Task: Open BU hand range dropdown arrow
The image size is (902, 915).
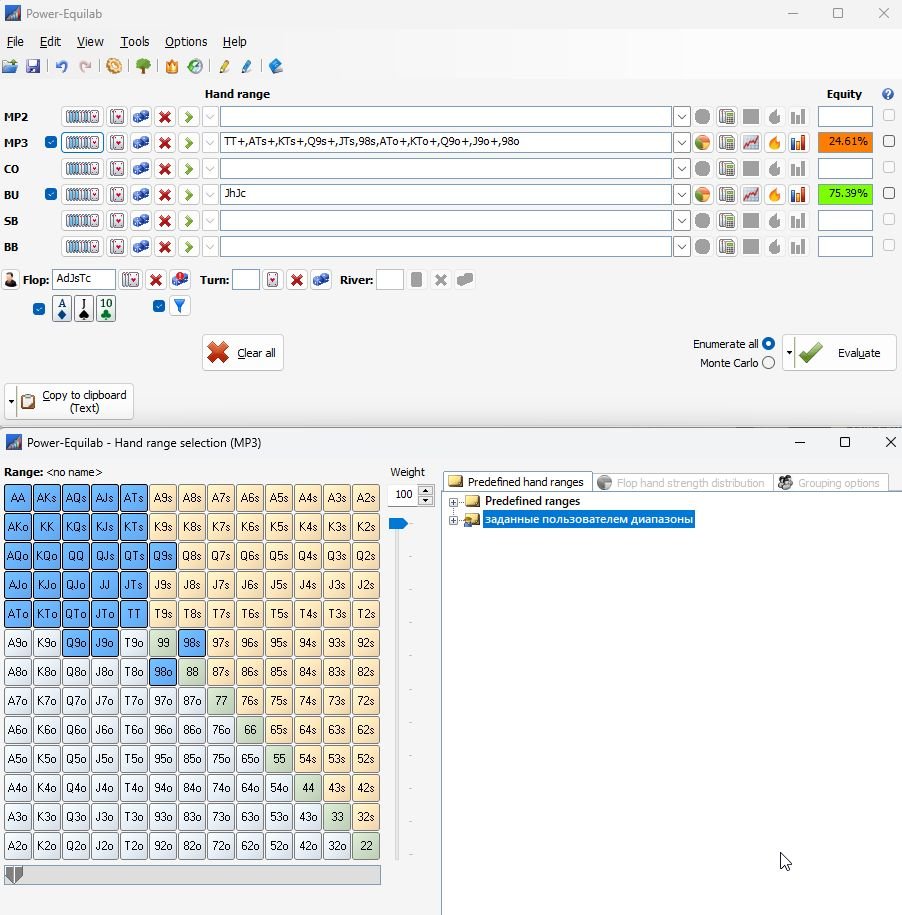Action: (681, 194)
